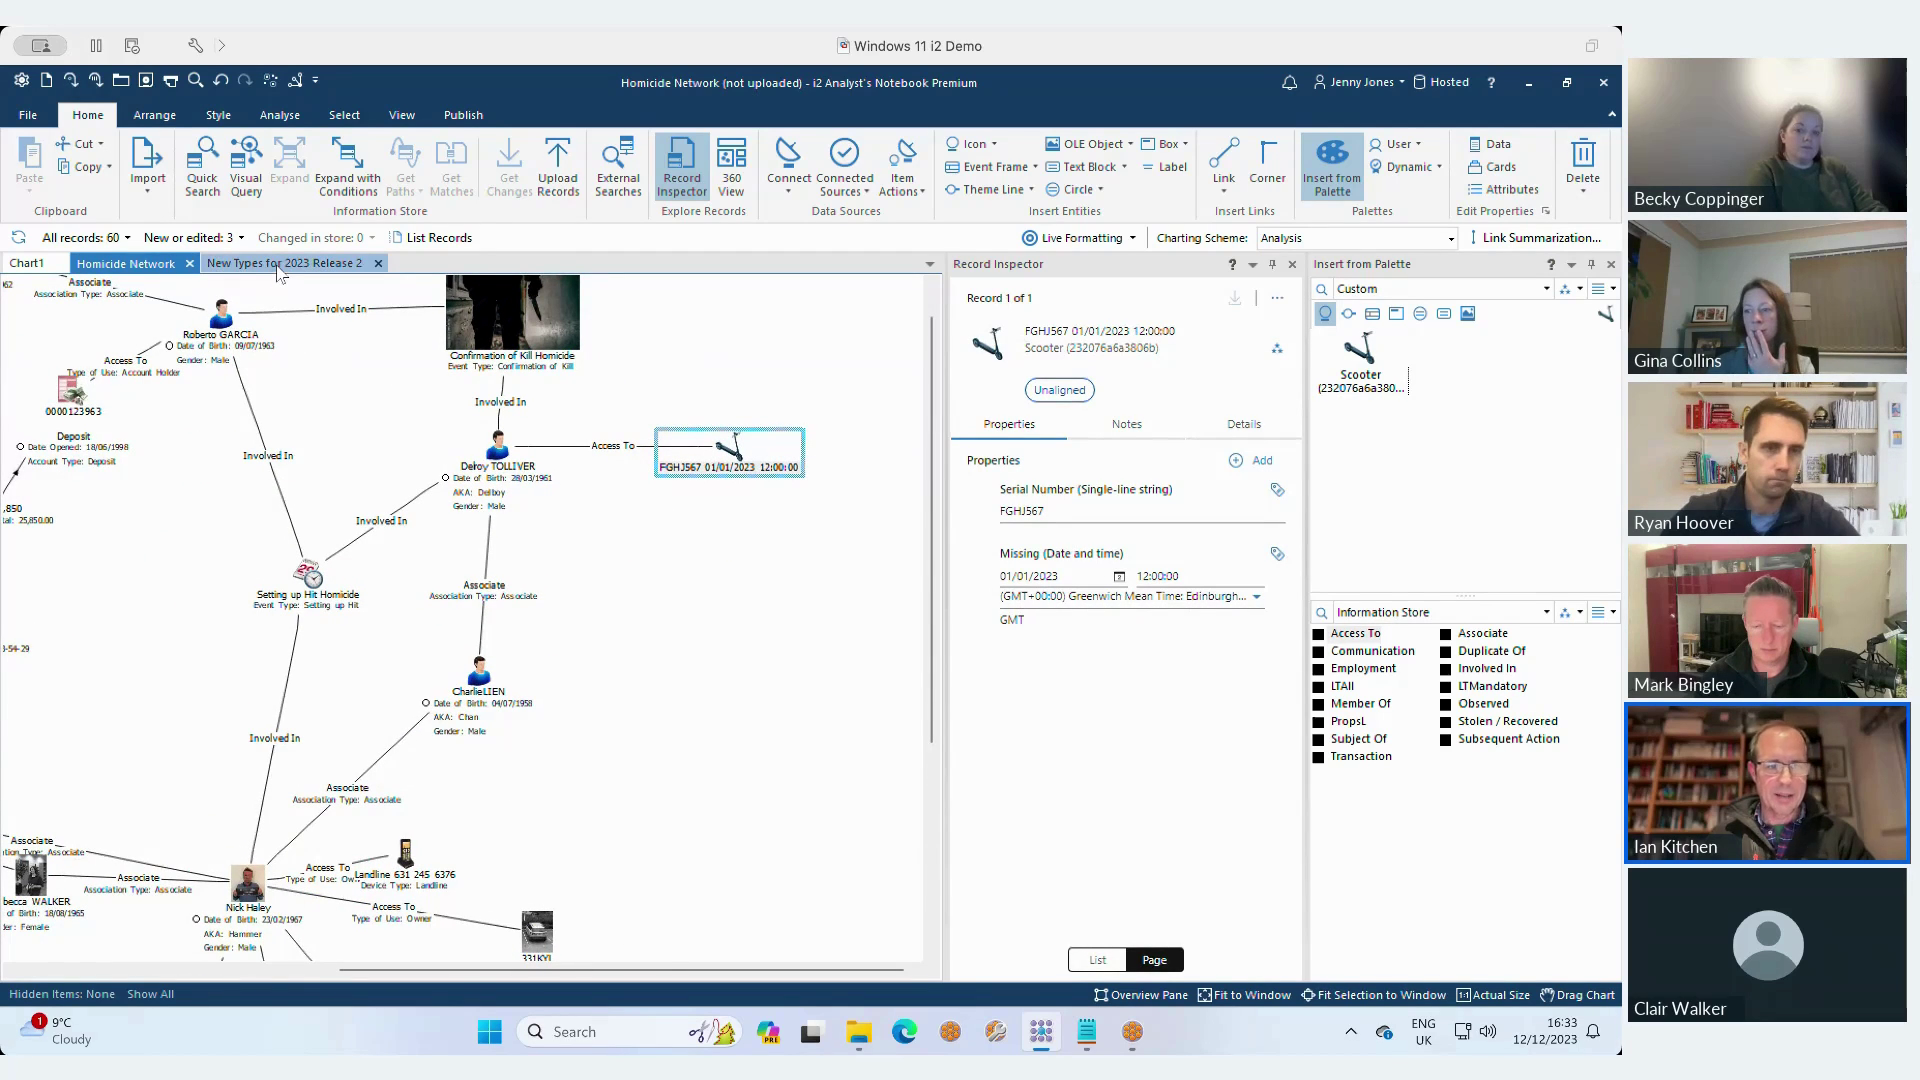
Task: Open Item Actions menu
Action: click(x=902, y=166)
